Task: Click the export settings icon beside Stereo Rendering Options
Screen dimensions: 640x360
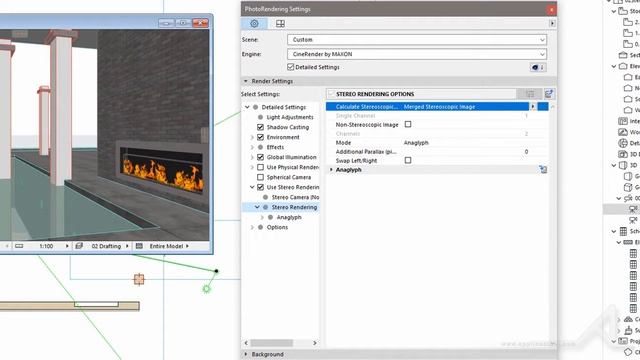Action: point(549,94)
